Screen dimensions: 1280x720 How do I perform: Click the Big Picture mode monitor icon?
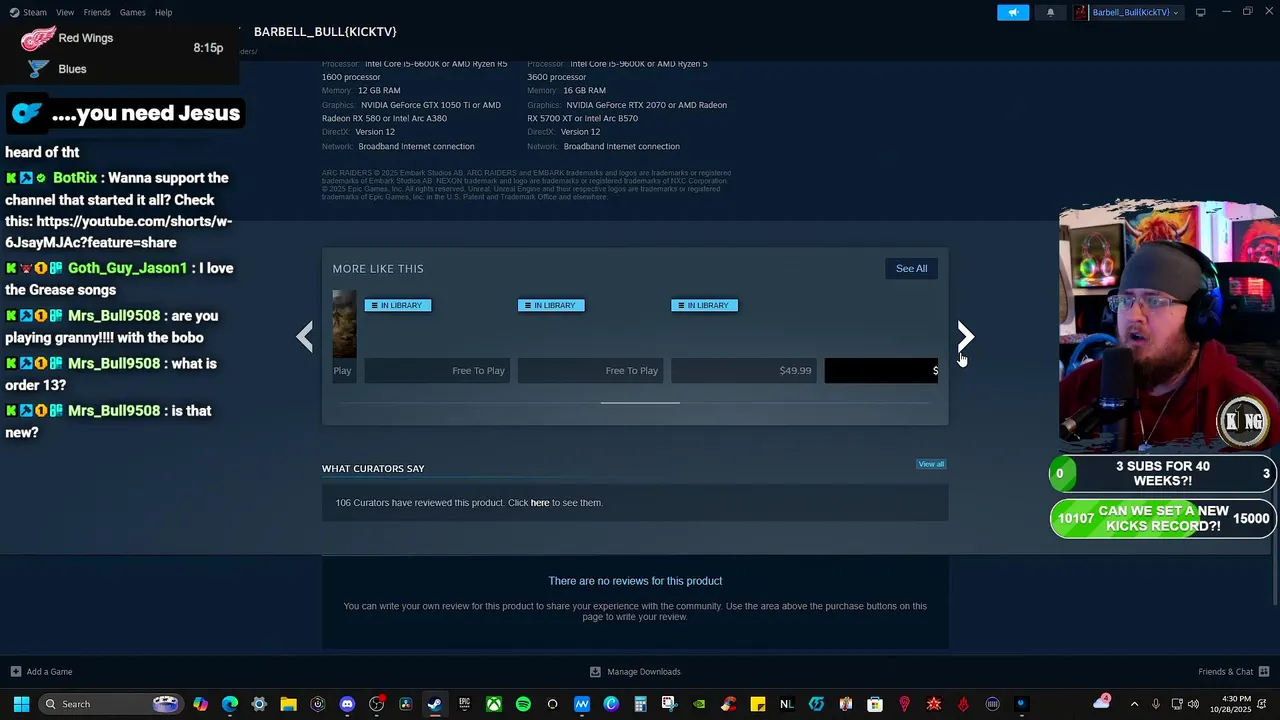coord(1200,12)
